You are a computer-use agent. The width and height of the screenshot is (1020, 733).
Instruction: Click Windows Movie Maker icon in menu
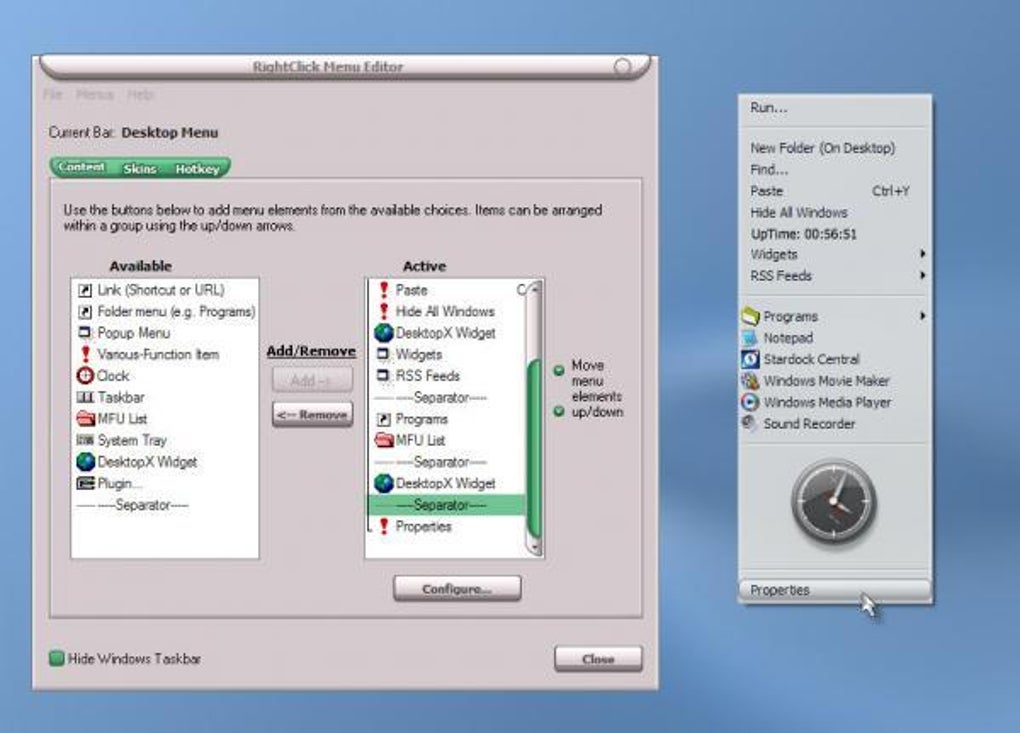(750, 380)
